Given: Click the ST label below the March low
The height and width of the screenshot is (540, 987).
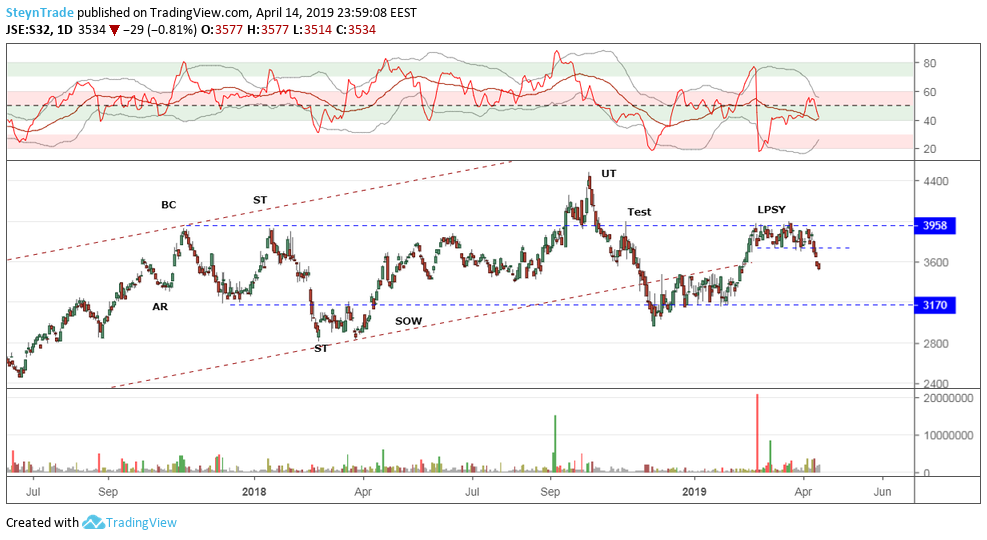Looking at the screenshot, I should coord(321,348).
